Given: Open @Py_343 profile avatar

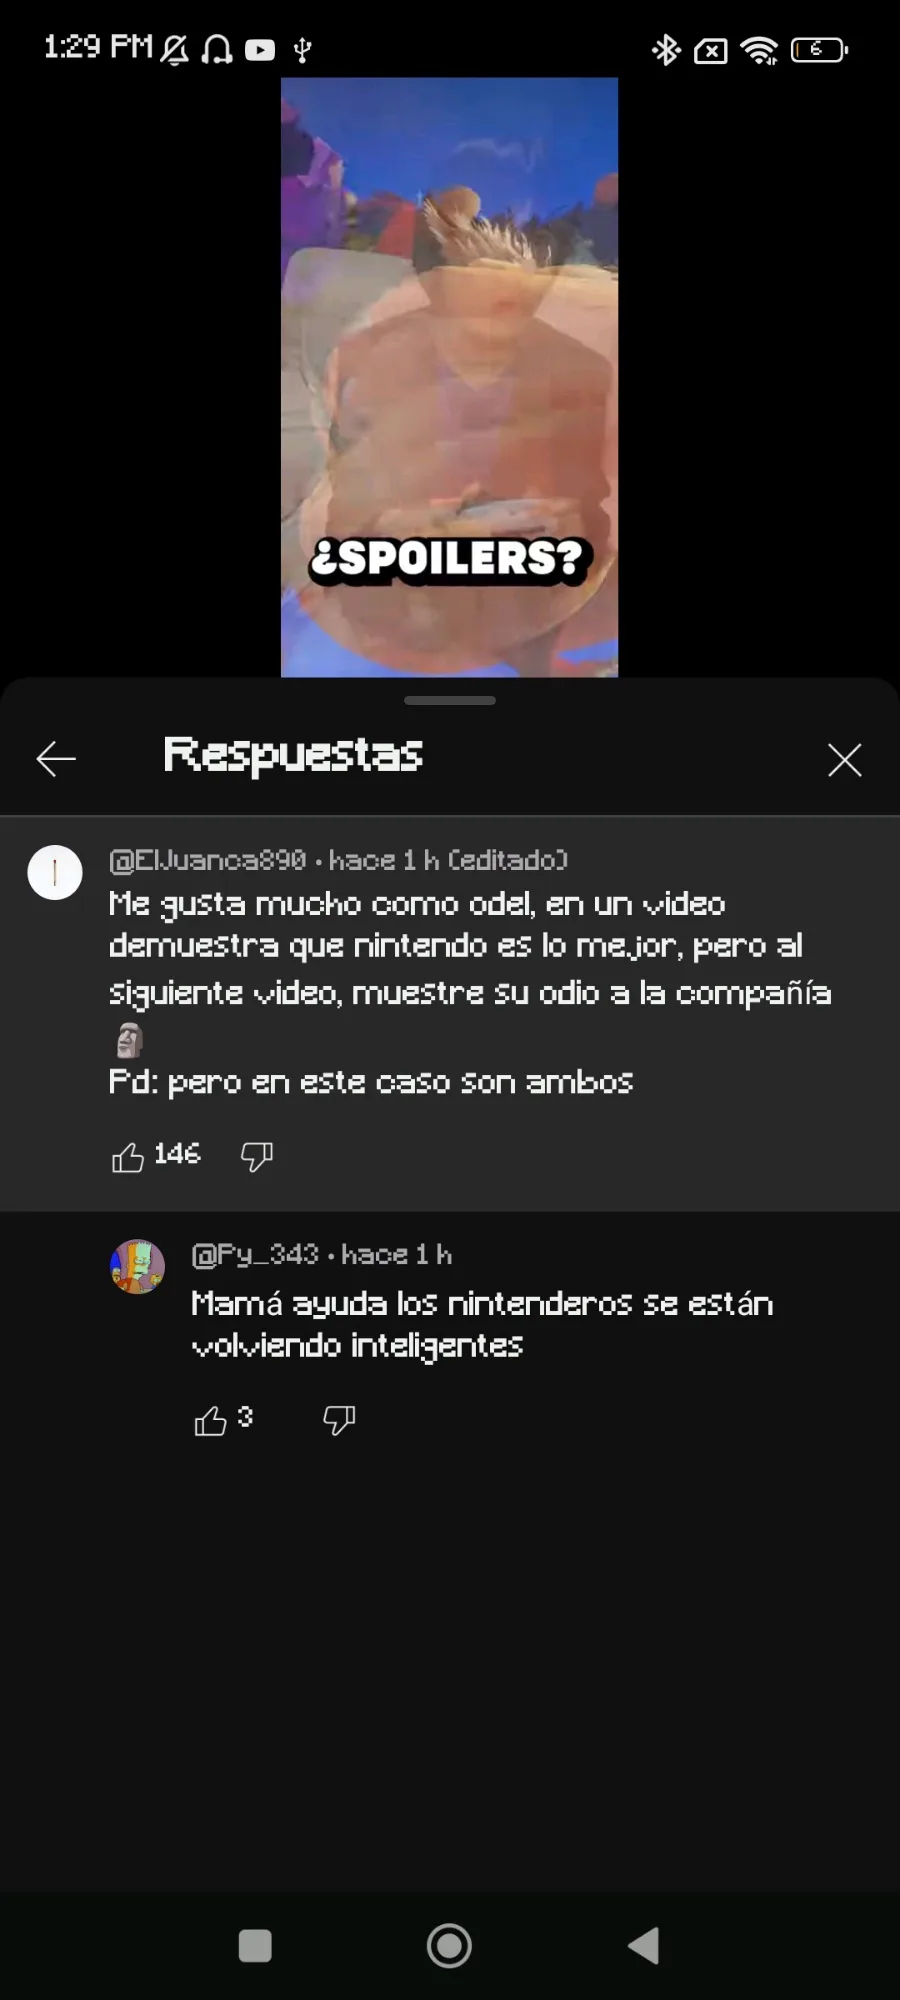Looking at the screenshot, I should click(x=137, y=1266).
